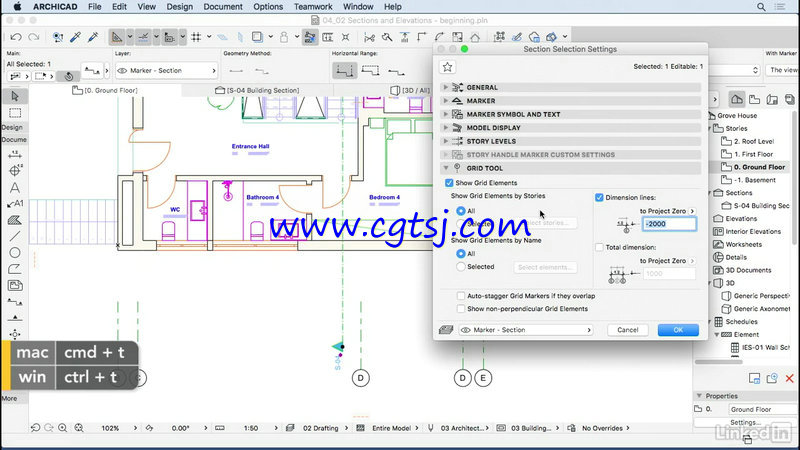
Task: Click the Settings button in Properties
Action: pos(746,422)
